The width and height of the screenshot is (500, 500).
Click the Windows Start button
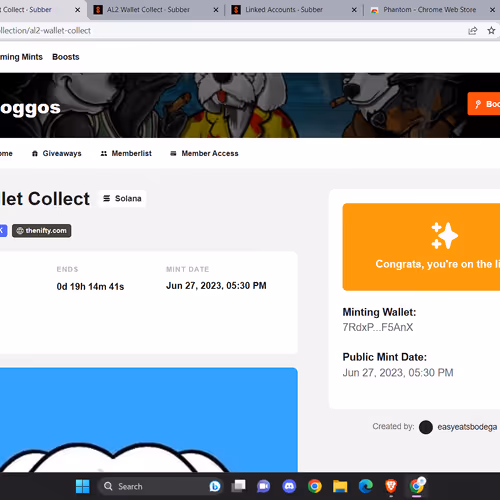click(x=82, y=486)
